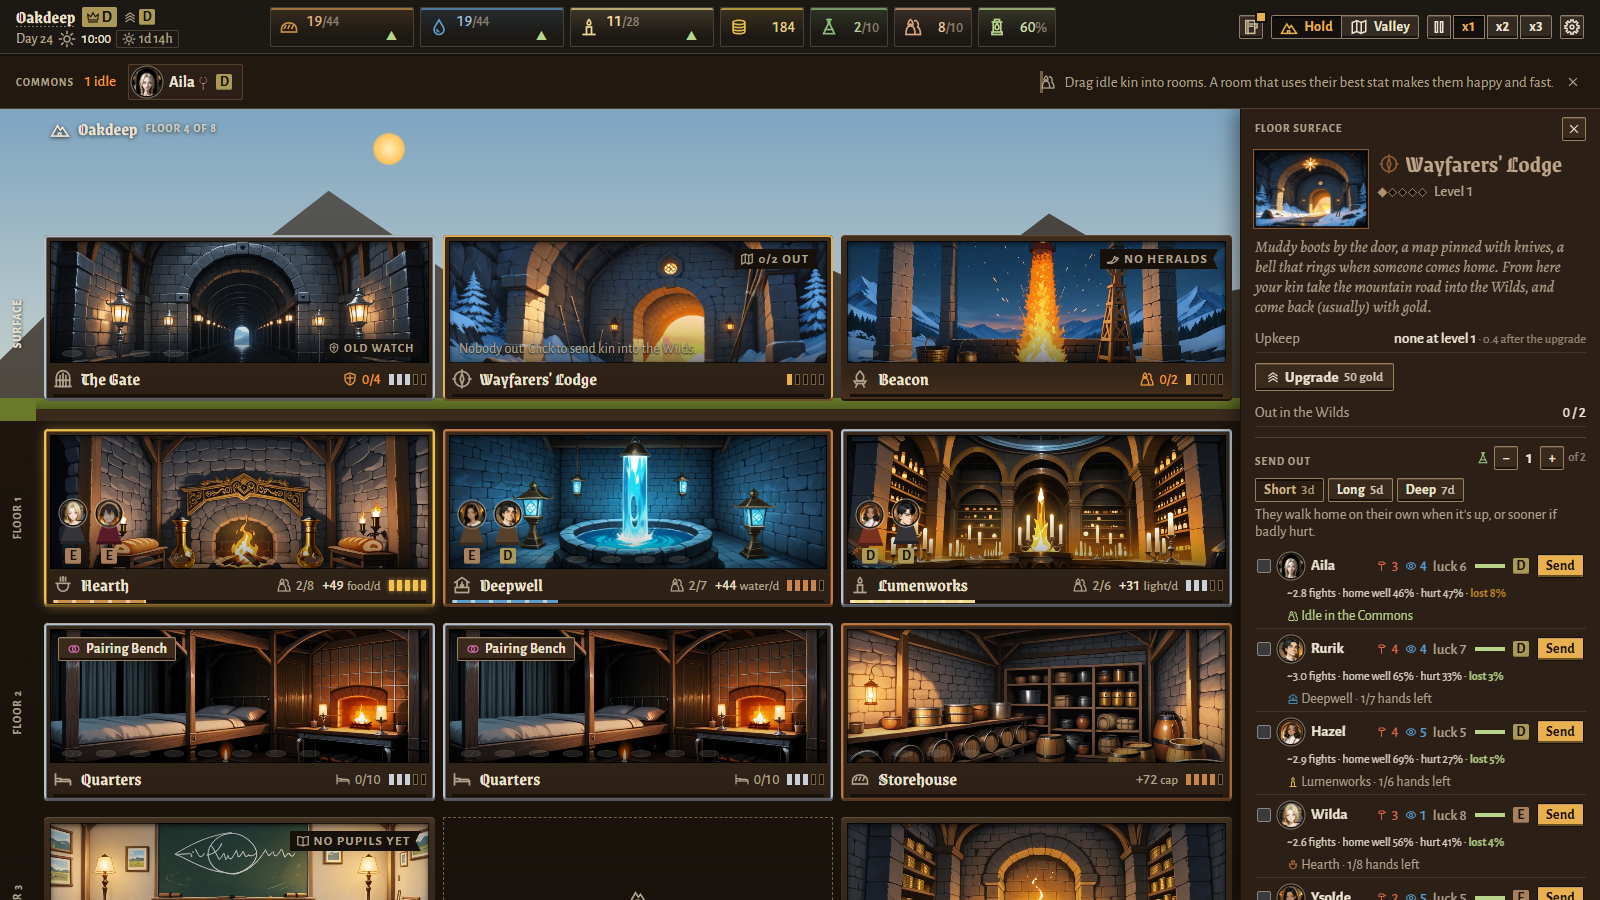Send Hazel into the Wilds
Image resolution: width=1600 pixels, height=900 pixels.
(1560, 732)
